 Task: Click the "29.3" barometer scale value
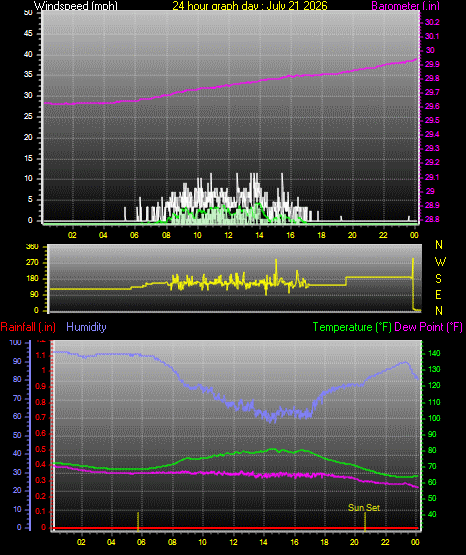(432, 148)
